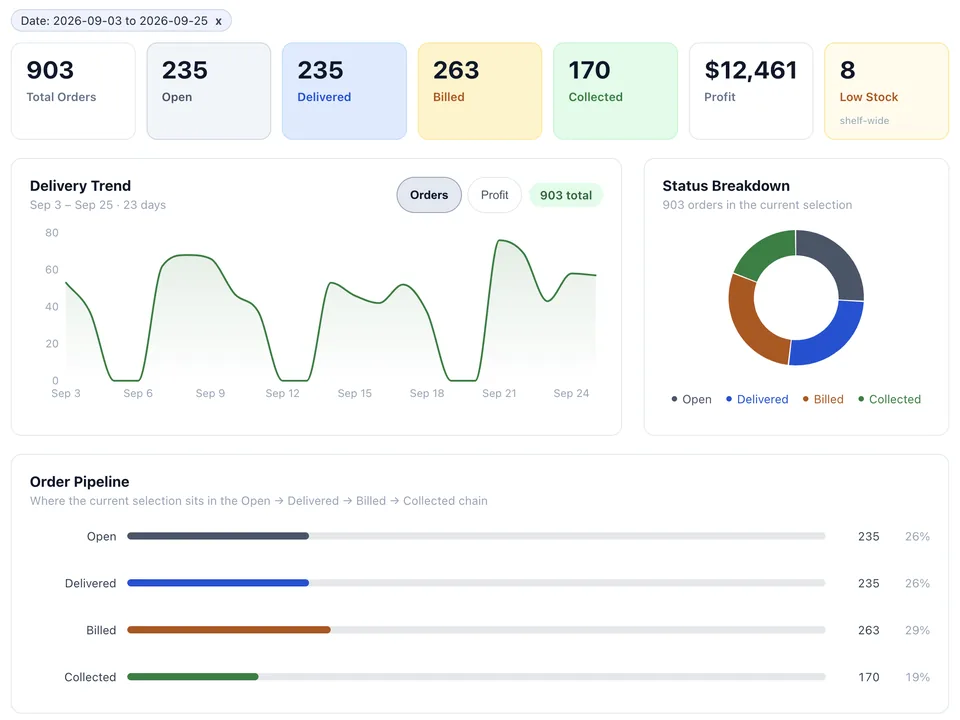
Task: Open the Low Stock 8 card
Action: tap(887, 91)
